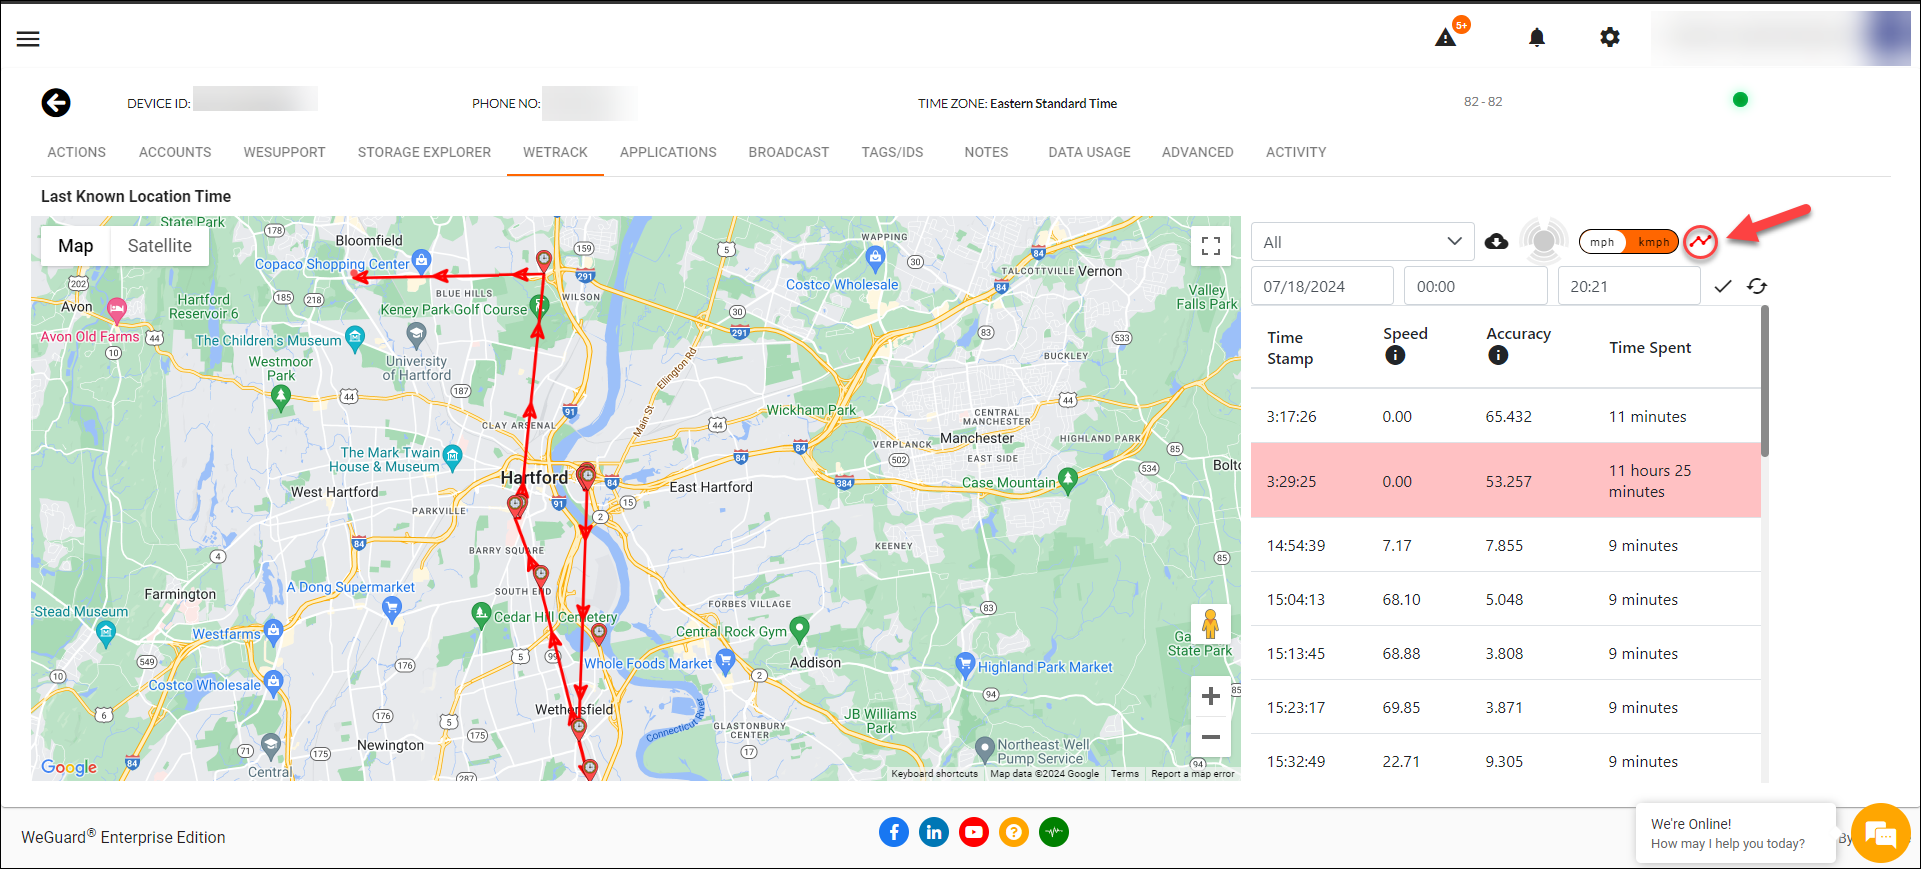
Task: Open the warning alerts triangle icon
Action: [1446, 38]
